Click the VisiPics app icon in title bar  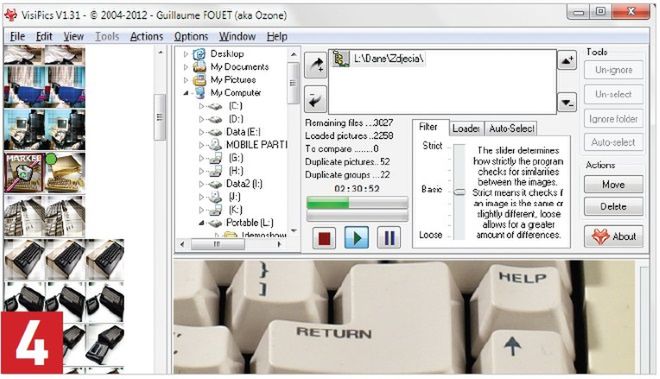pyautogui.click(x=11, y=15)
